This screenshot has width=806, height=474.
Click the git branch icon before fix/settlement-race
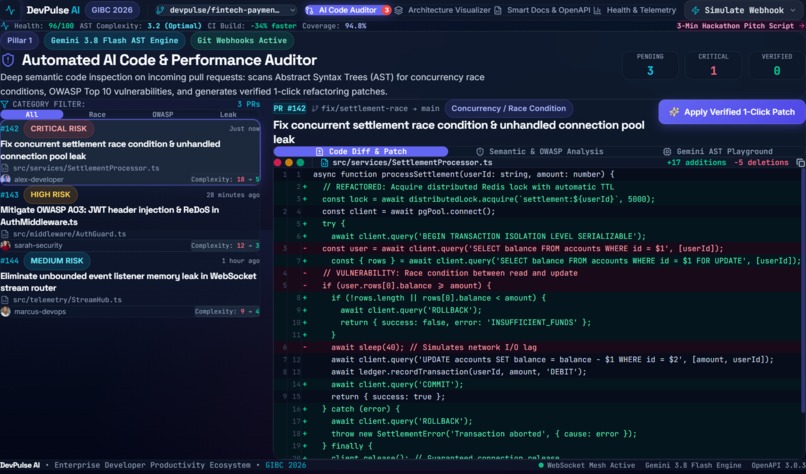coord(315,108)
